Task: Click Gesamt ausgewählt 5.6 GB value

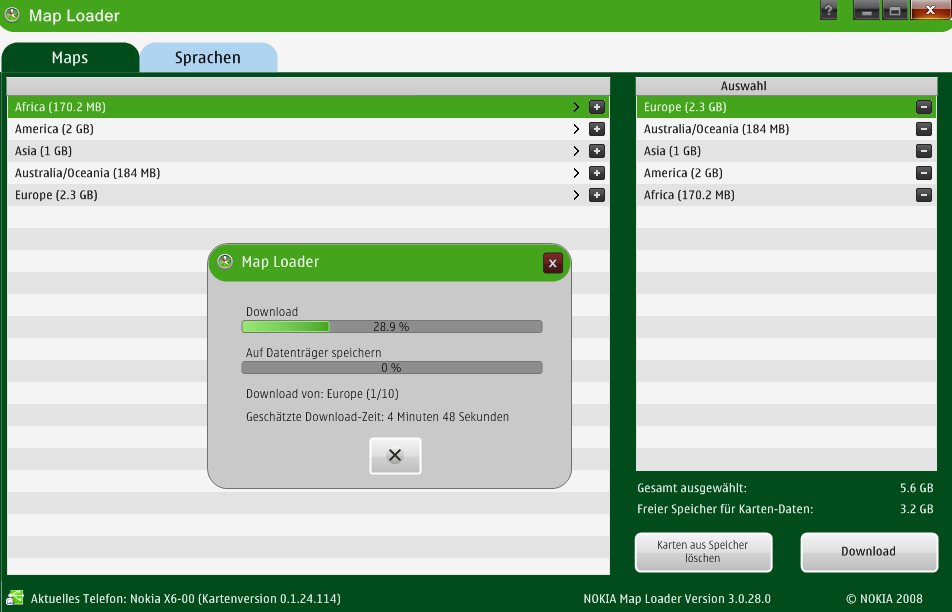Action: (916, 488)
